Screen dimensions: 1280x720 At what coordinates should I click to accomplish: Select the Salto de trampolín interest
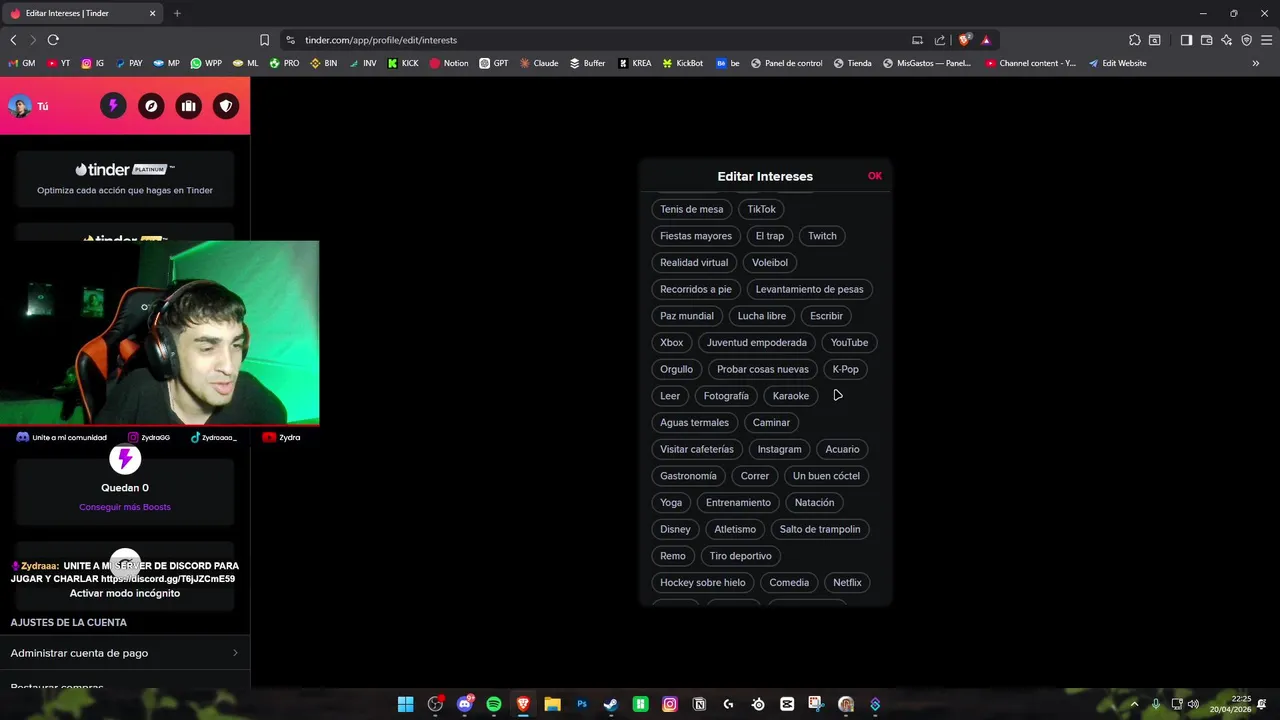tap(820, 529)
